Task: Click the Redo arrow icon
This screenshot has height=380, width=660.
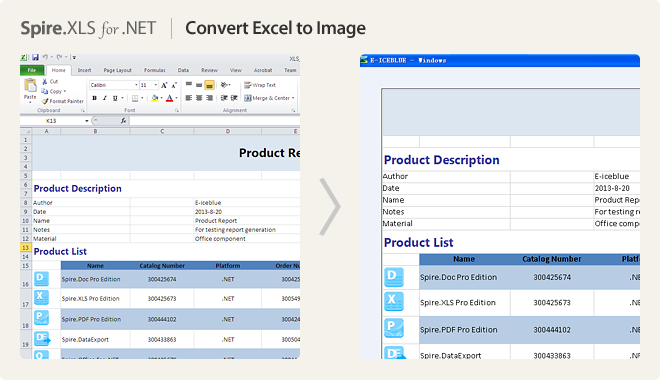Action: (x=59, y=57)
